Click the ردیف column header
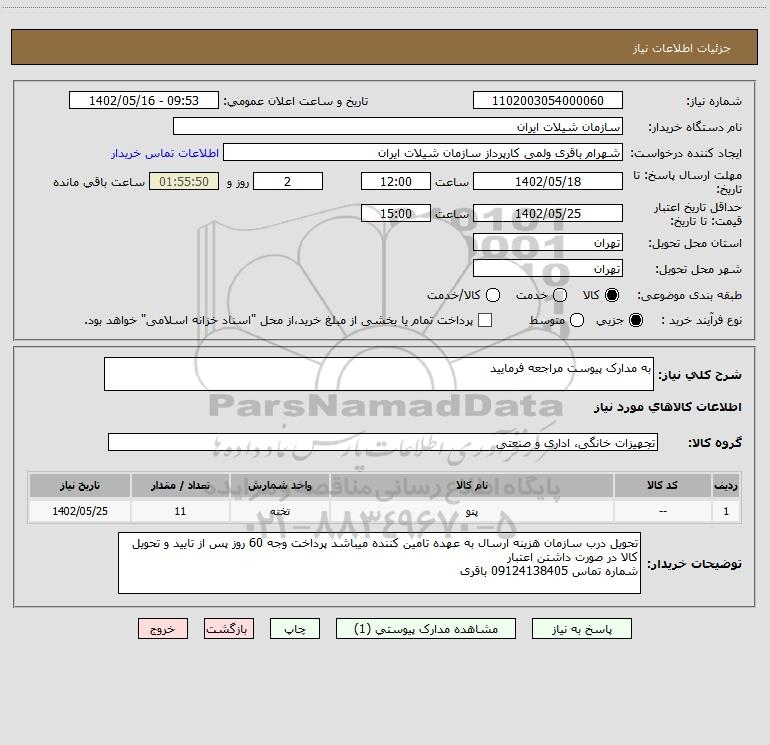The height and width of the screenshot is (745, 770). click(726, 485)
